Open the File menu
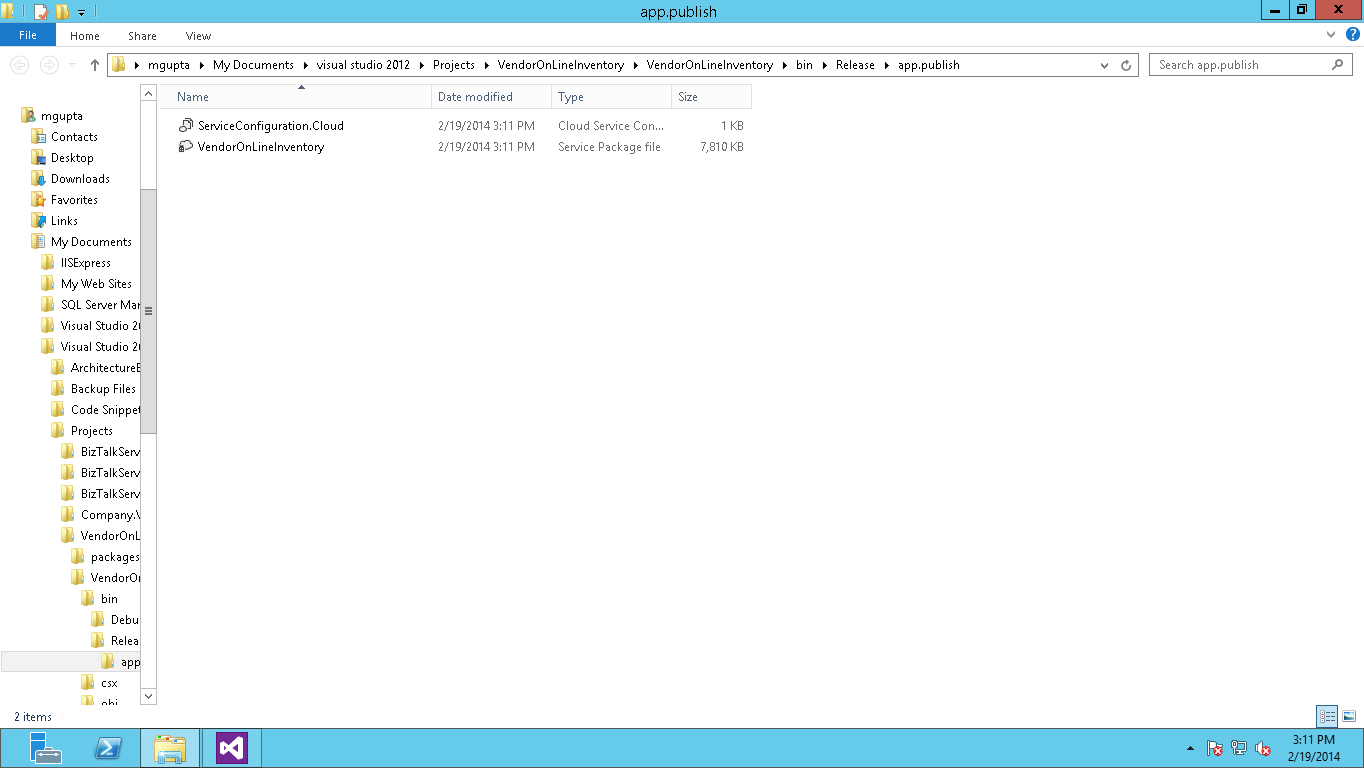Image resolution: width=1364 pixels, height=768 pixels. [28, 35]
